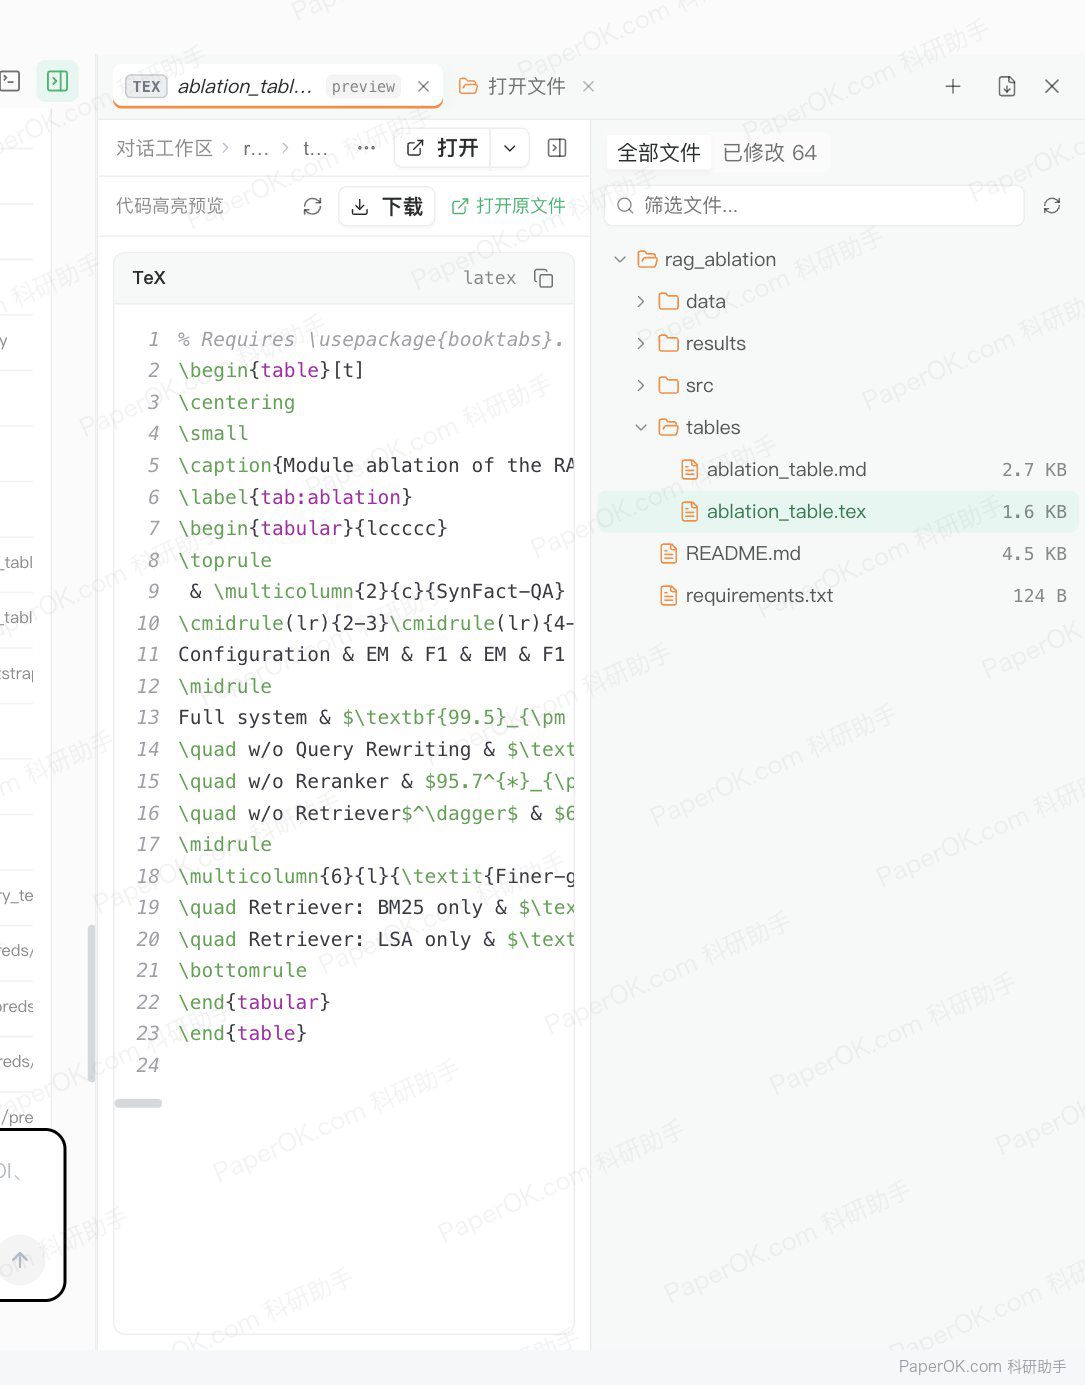Open the breadcrumb ellipsis menu
1085x1385 pixels.
[367, 148]
